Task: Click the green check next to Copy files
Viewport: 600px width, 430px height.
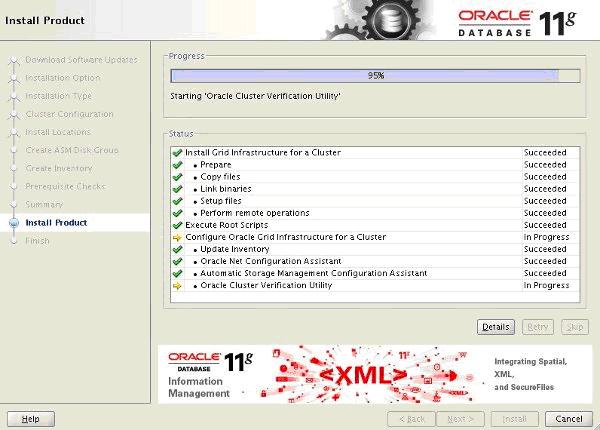Action: [x=177, y=177]
